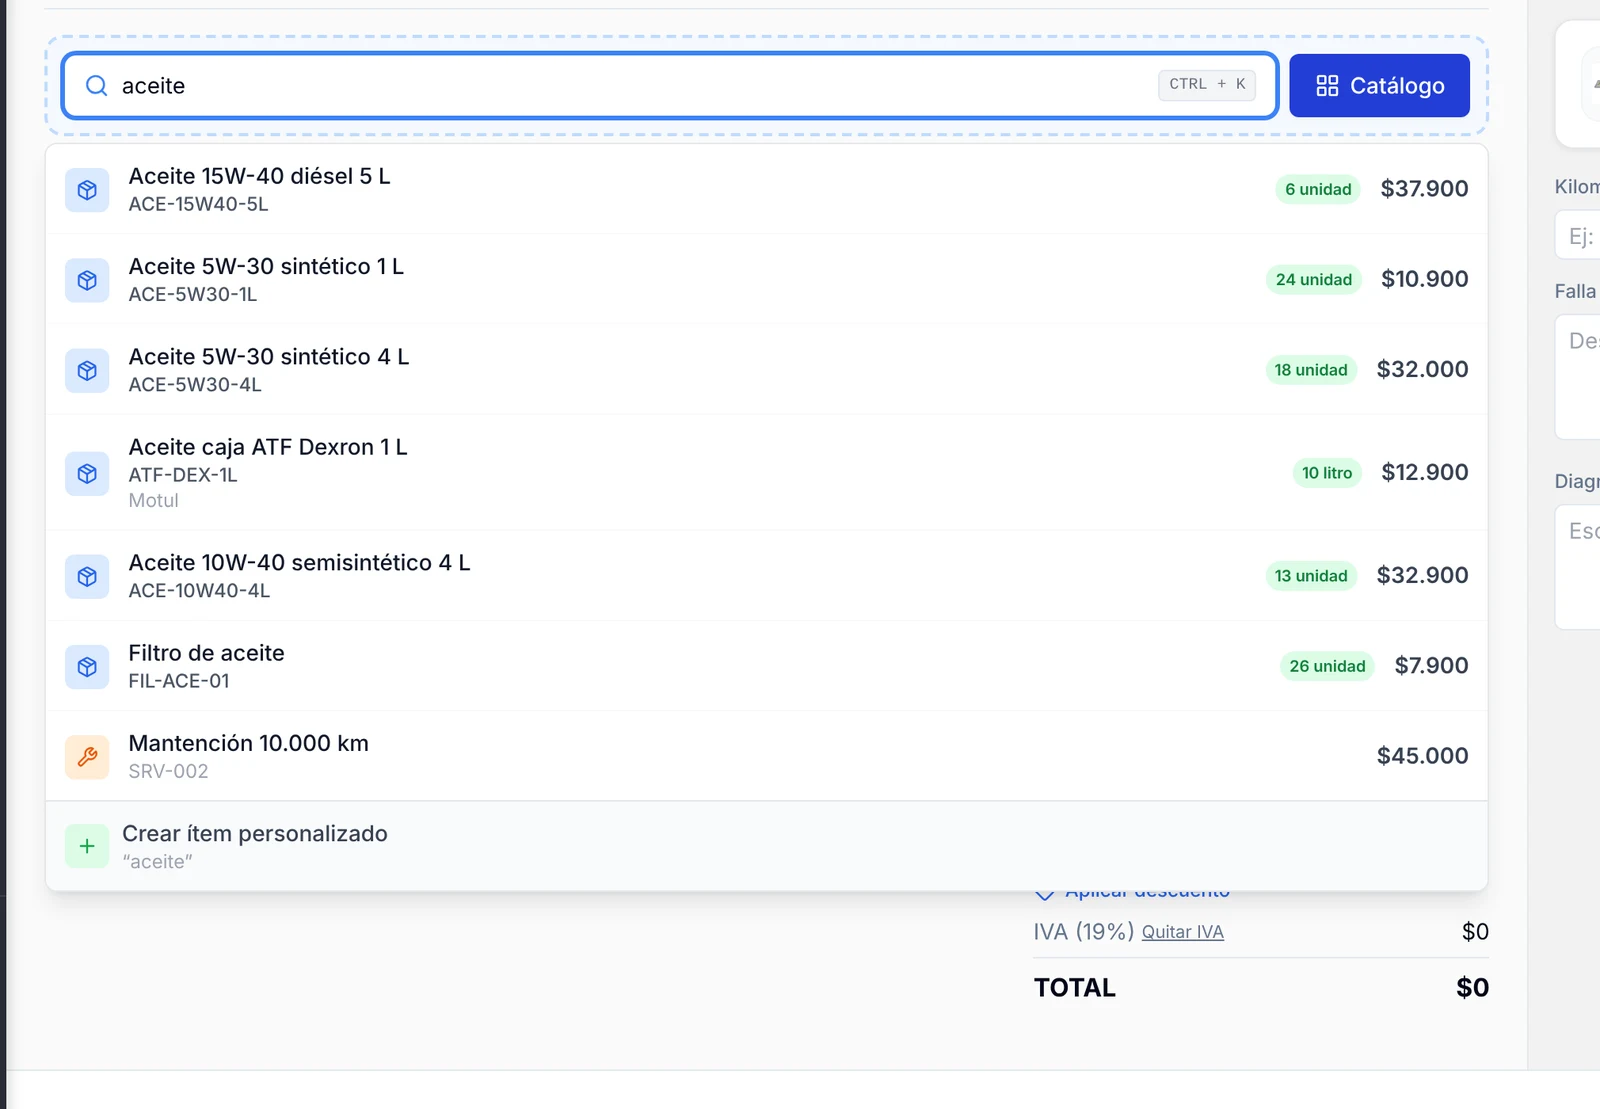Click the green plus icon for custom item
The width and height of the screenshot is (1600, 1109).
tap(87, 847)
